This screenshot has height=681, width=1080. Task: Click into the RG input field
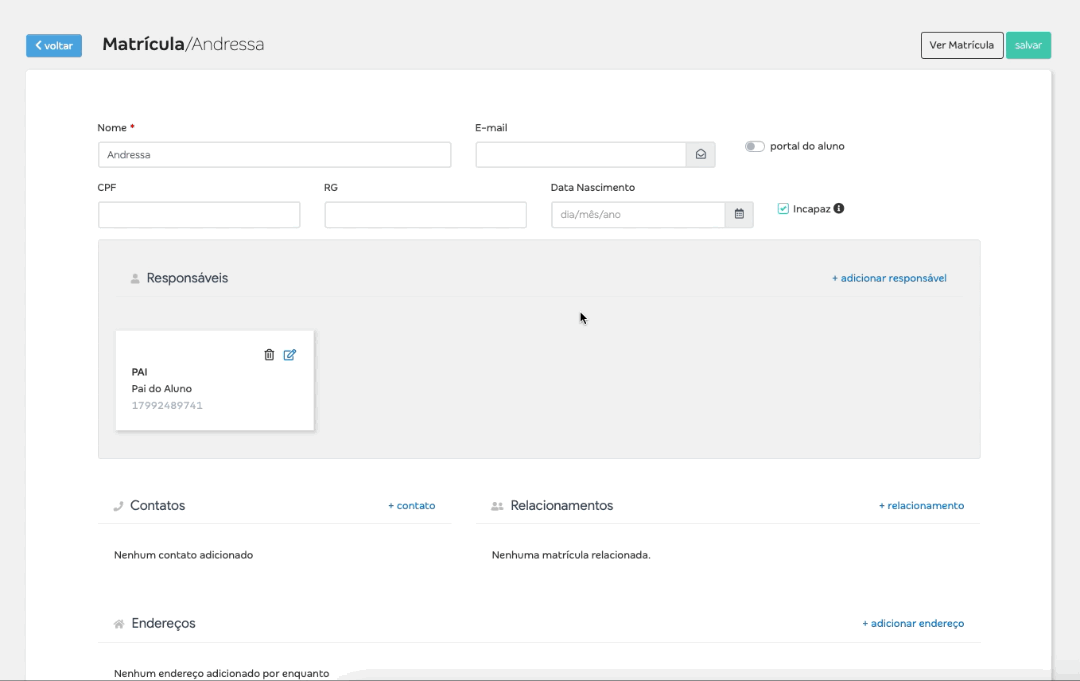(x=426, y=215)
